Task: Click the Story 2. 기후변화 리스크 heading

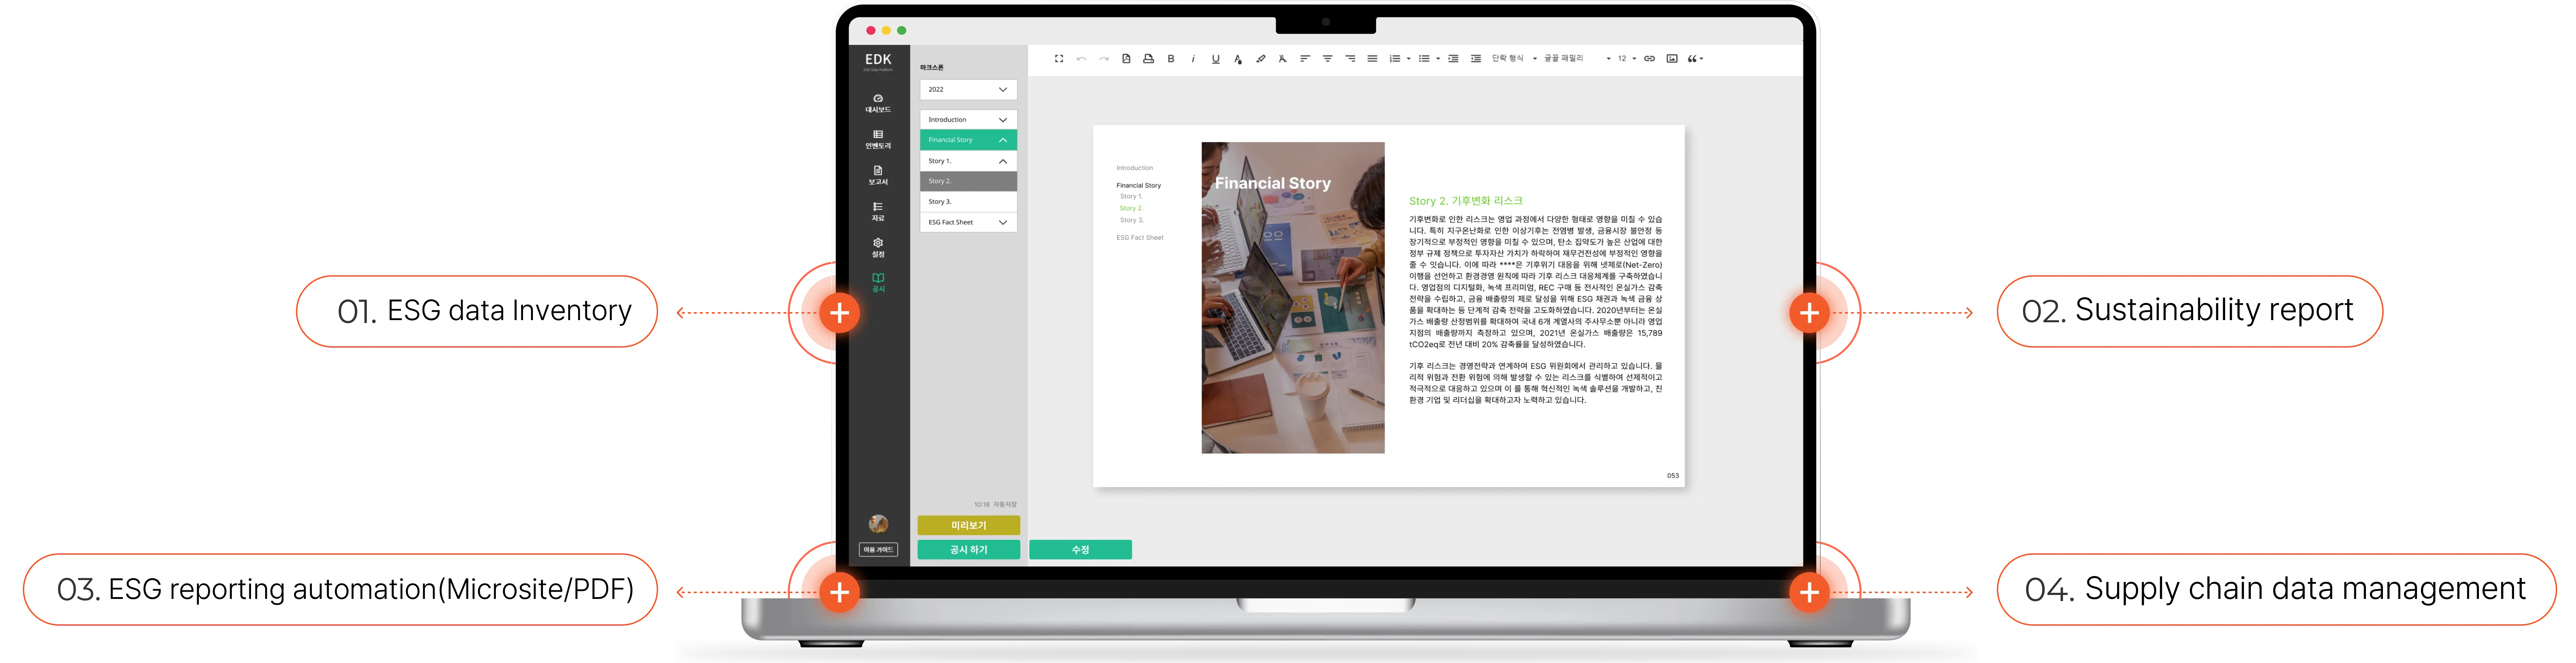Action: pos(1465,201)
